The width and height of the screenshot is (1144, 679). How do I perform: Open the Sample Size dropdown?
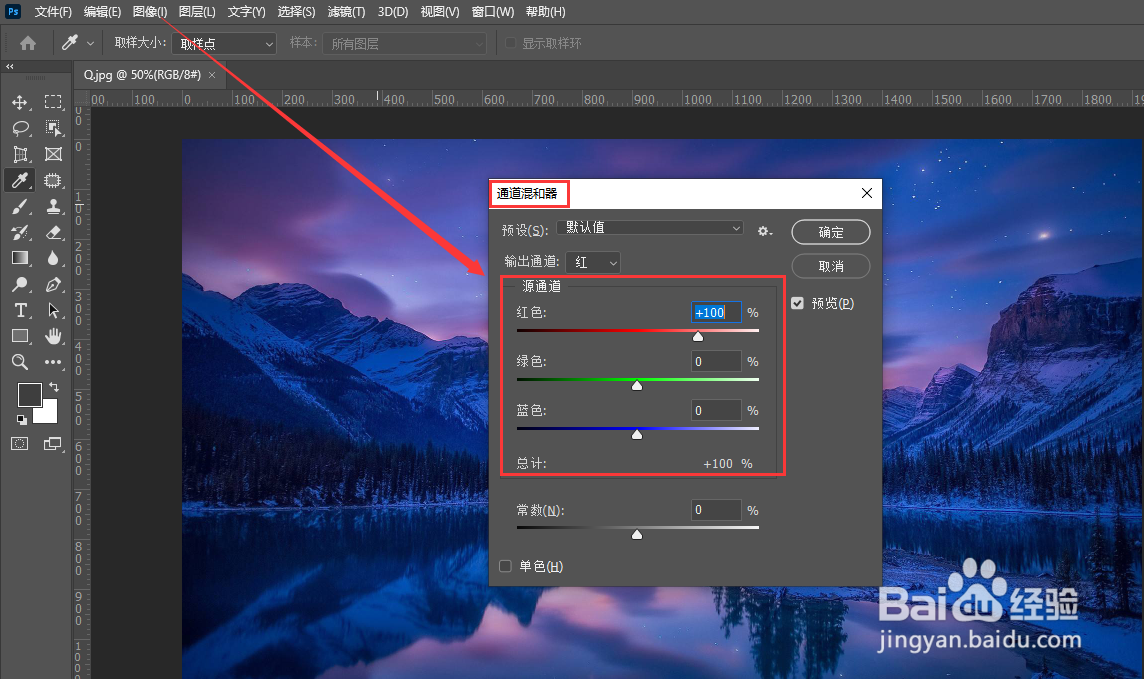(224, 44)
